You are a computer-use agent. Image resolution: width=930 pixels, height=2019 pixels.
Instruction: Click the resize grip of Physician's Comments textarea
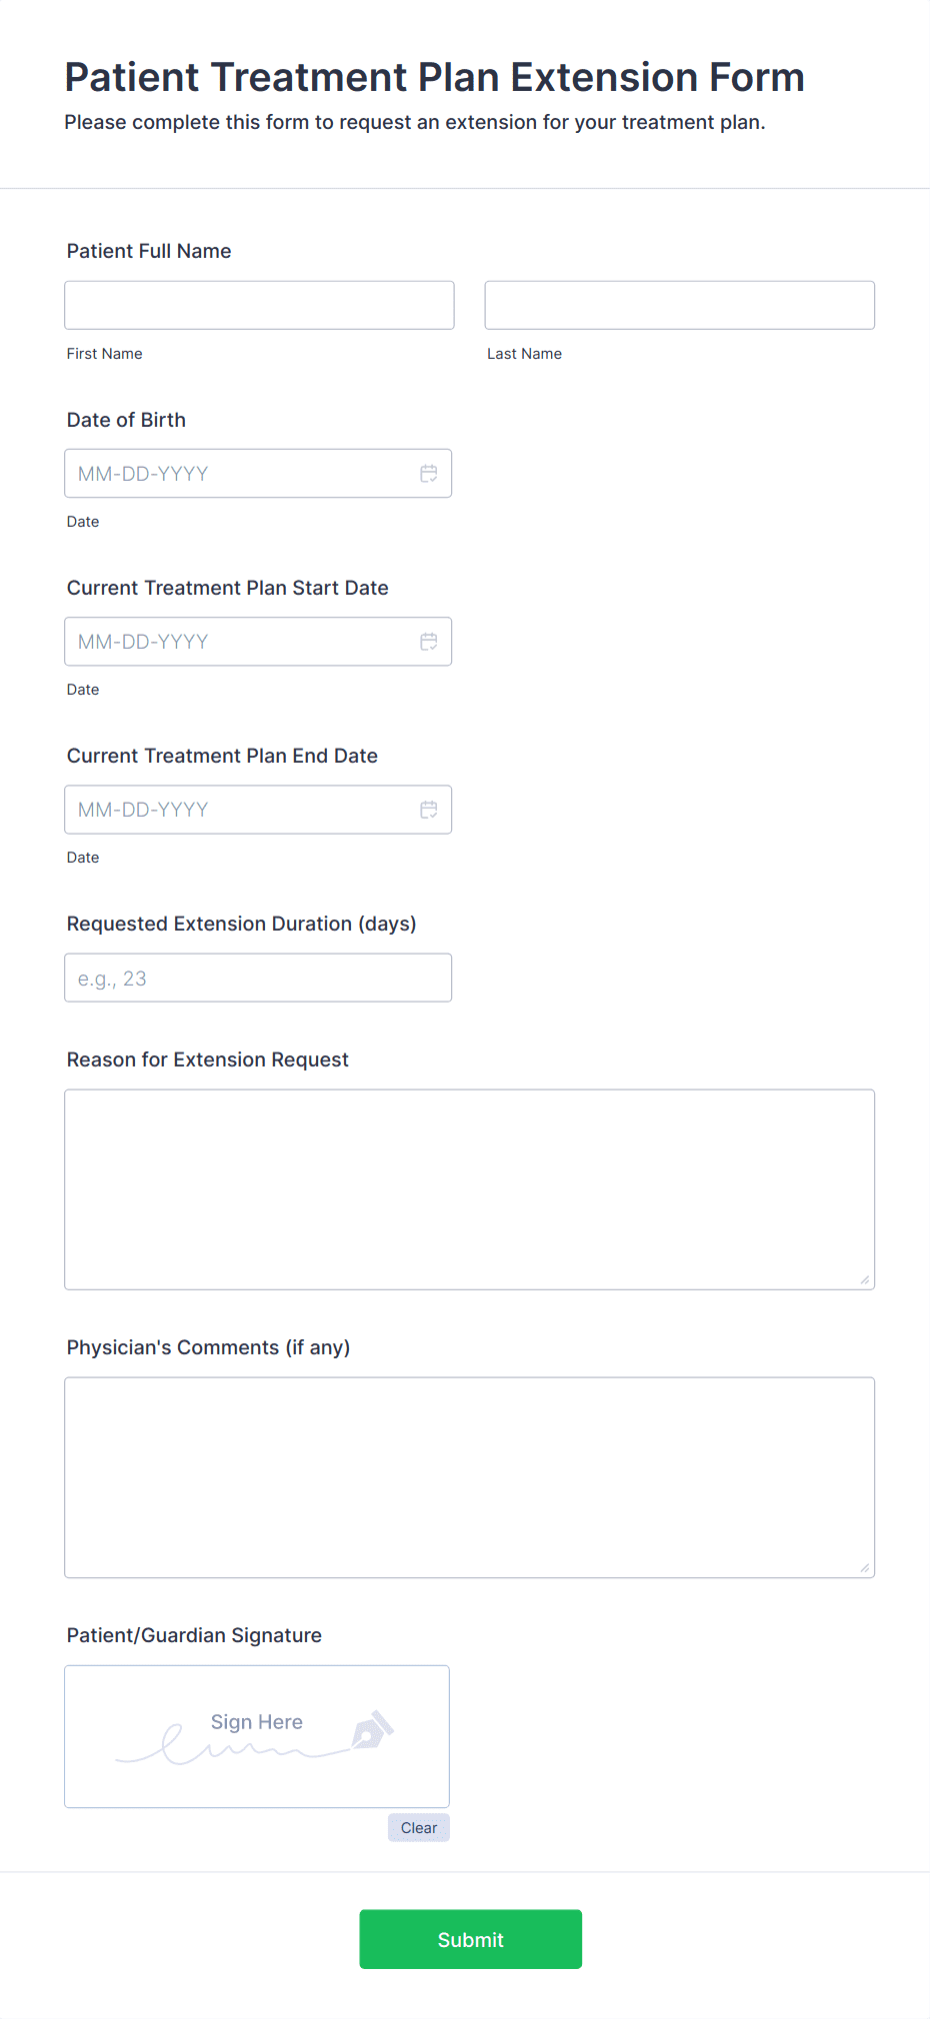pos(864,1566)
